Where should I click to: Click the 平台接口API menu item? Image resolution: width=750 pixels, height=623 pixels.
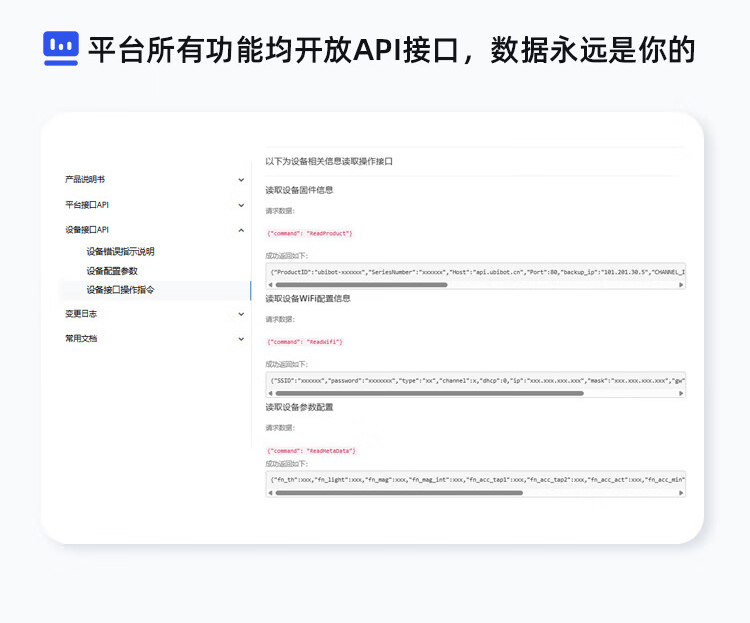point(87,205)
